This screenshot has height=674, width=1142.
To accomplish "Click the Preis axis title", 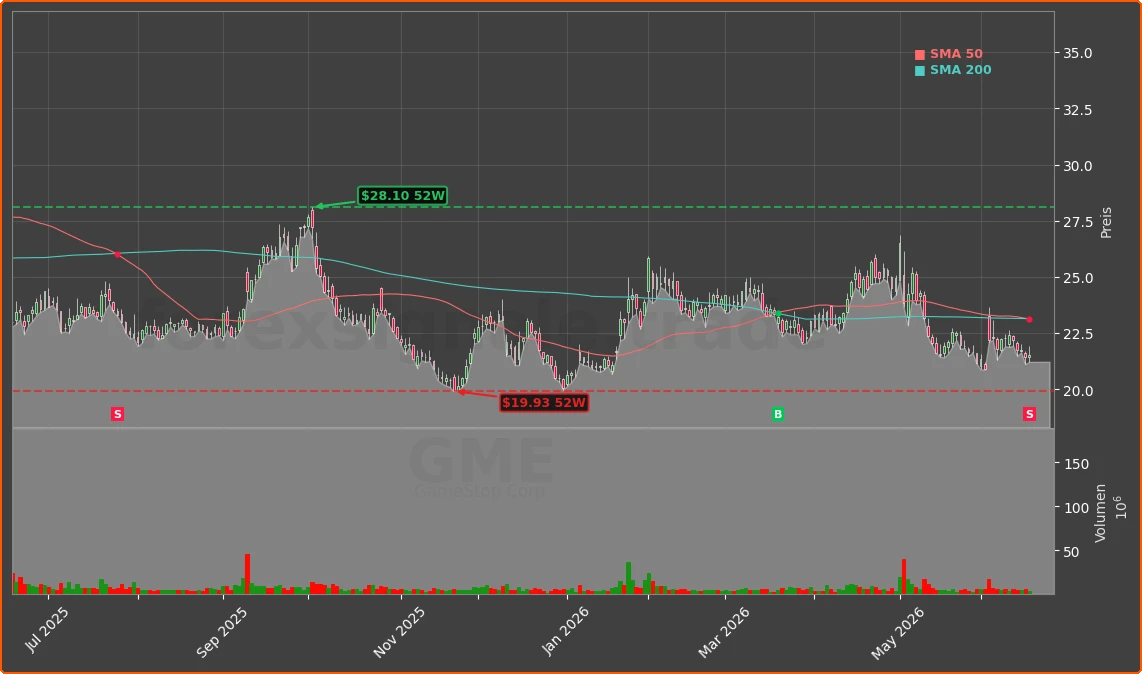I will pyautogui.click(x=1106, y=223).
